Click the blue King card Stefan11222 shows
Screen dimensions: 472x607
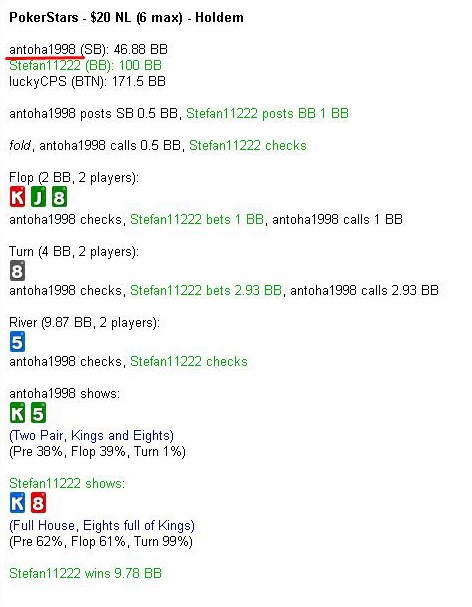17,502
